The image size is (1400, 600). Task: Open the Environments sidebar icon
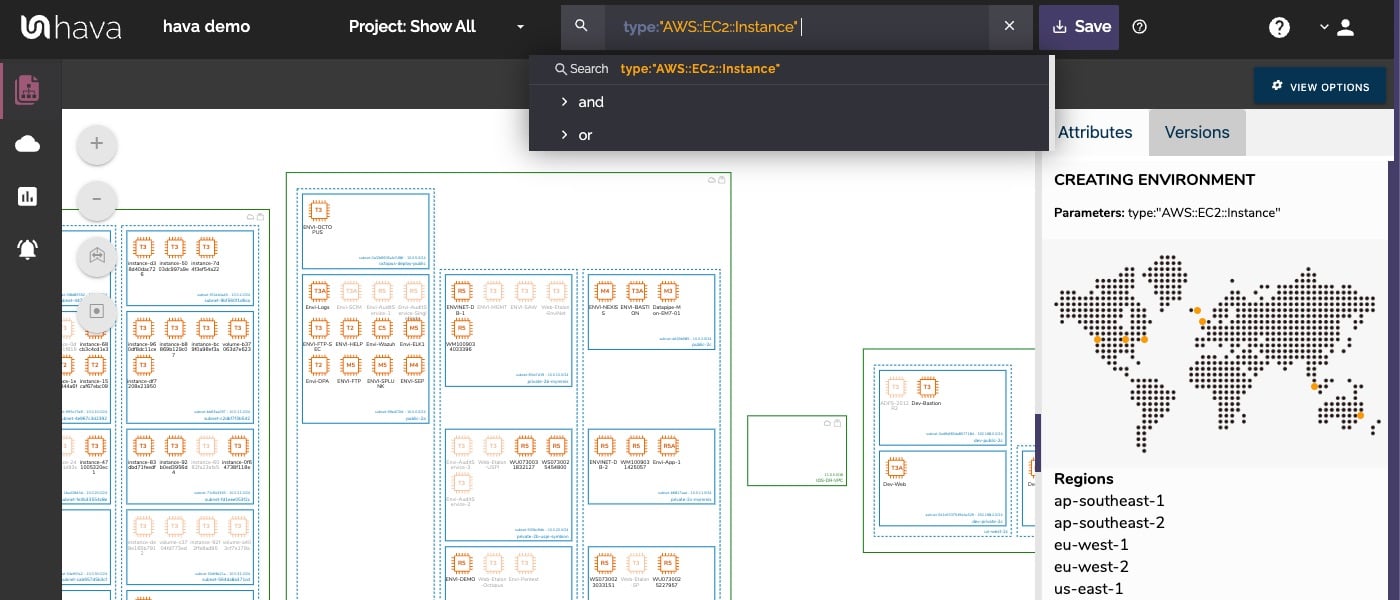point(28,90)
